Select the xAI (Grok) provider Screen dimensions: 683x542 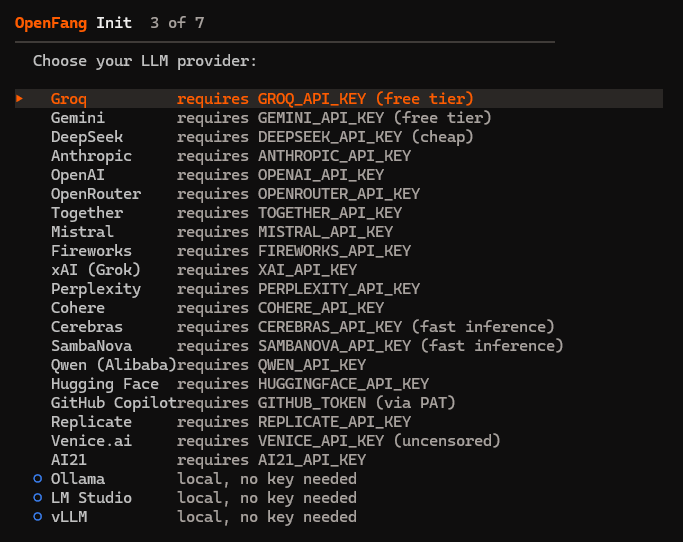[339, 270]
